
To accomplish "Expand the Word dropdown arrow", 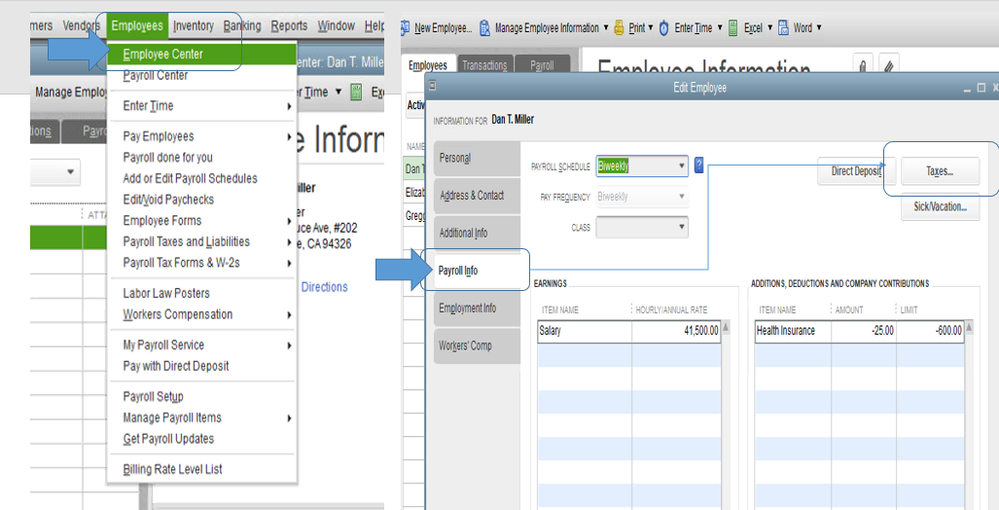I will click(819, 28).
